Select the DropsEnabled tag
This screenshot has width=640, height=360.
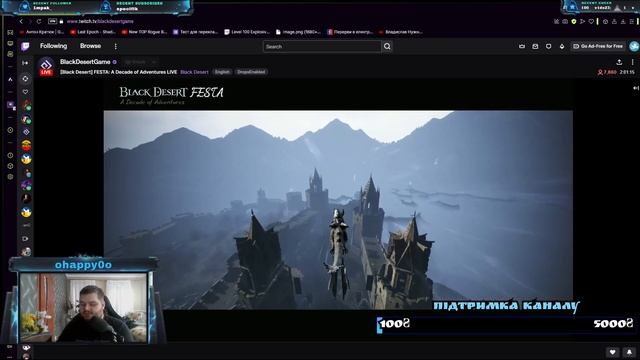point(251,72)
